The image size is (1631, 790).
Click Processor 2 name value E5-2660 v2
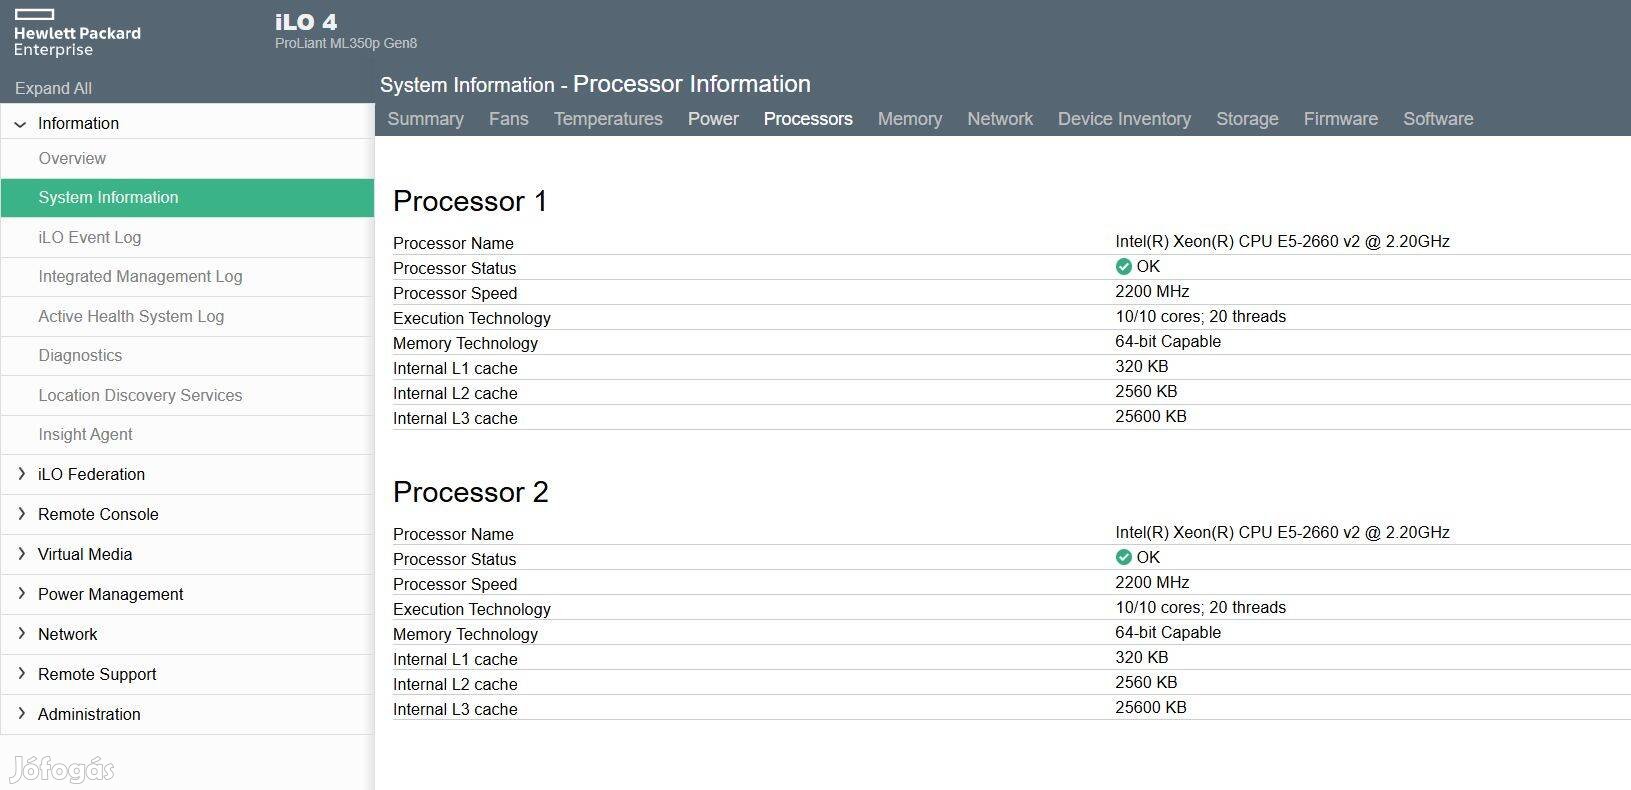(1282, 532)
